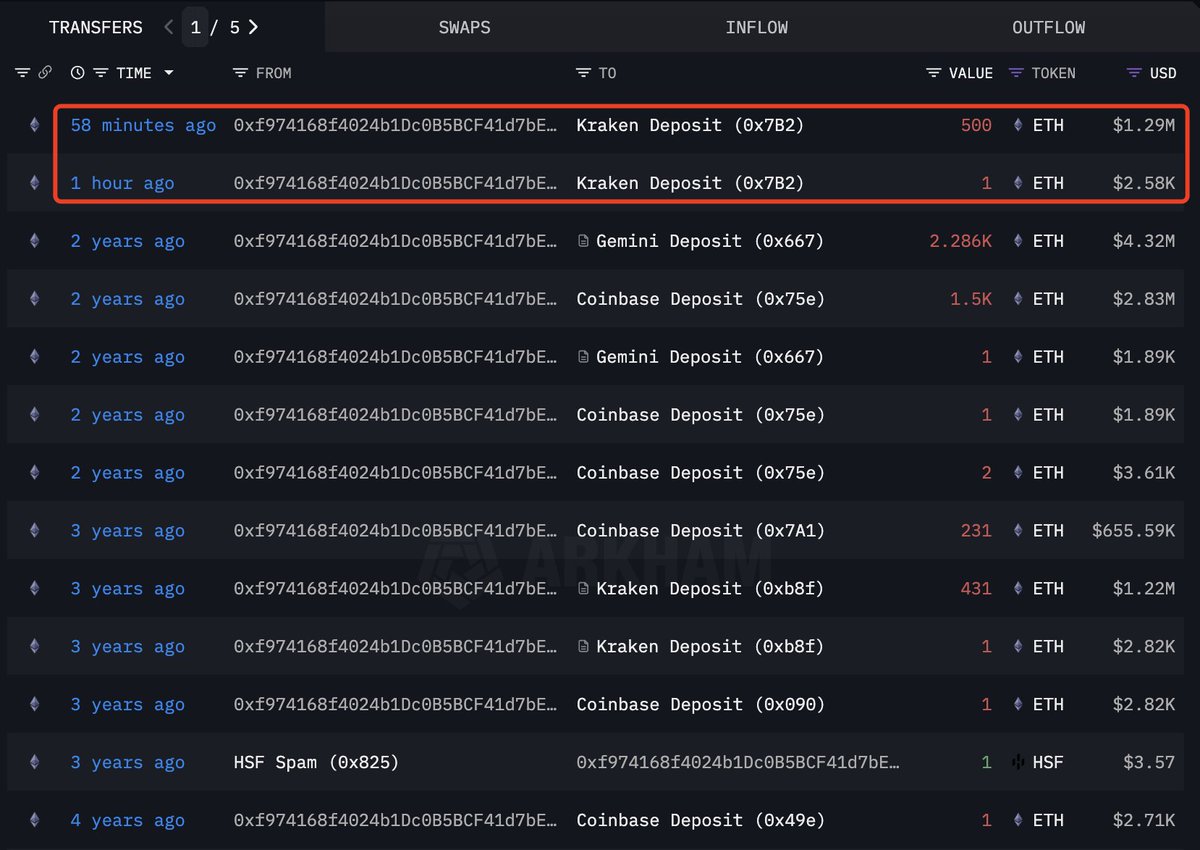The height and width of the screenshot is (850, 1200).
Task: Open the leftmost filter icon in header
Action: click(x=23, y=73)
